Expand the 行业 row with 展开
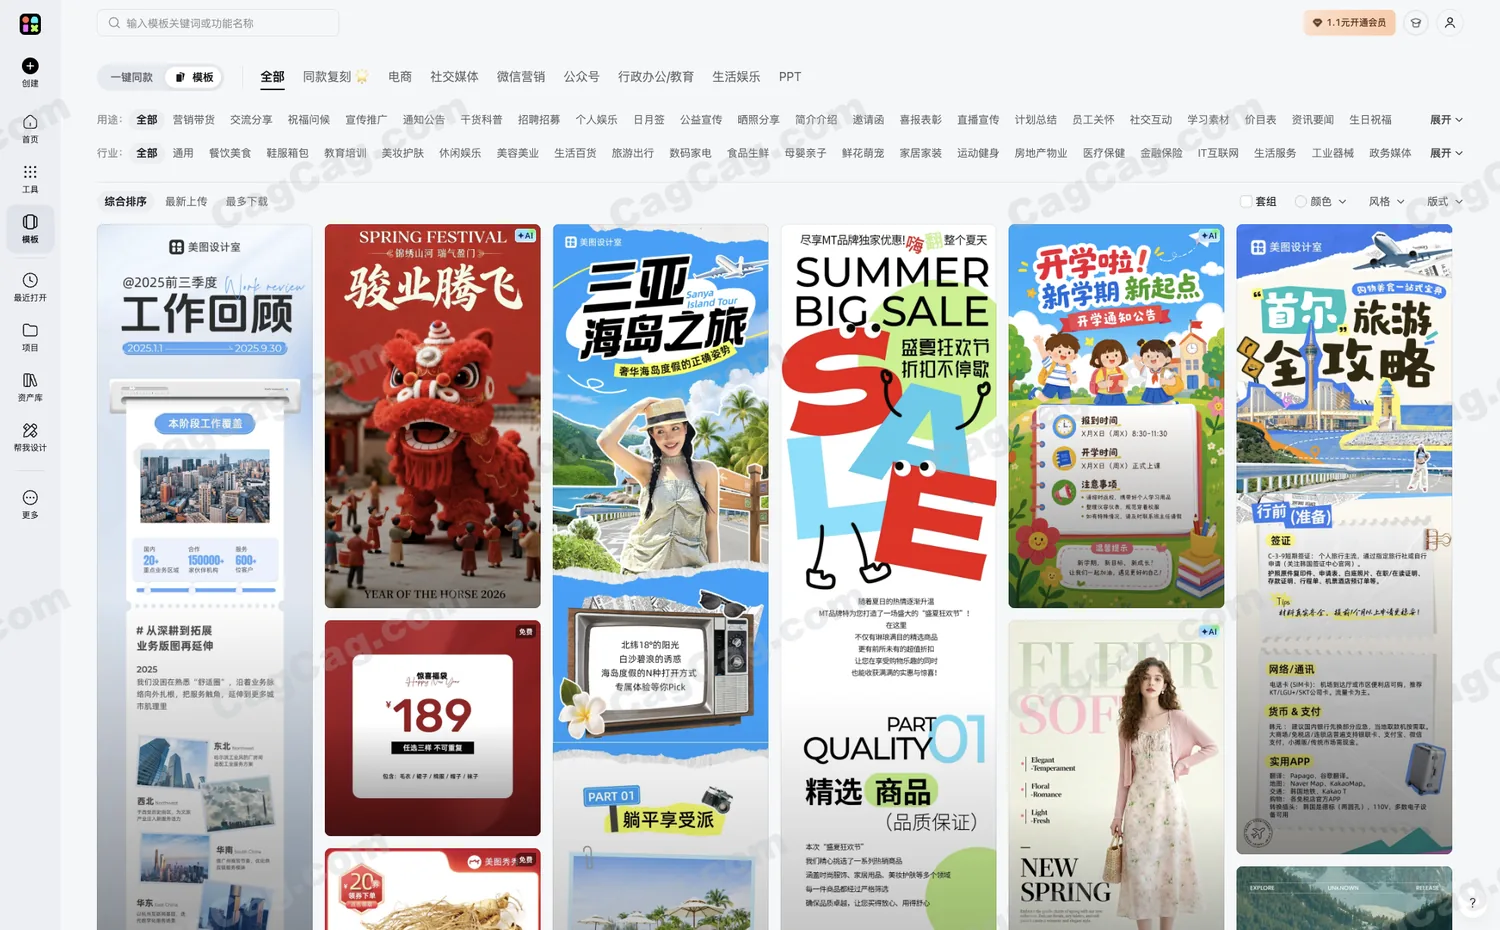The image size is (1500, 930). click(x=1446, y=153)
